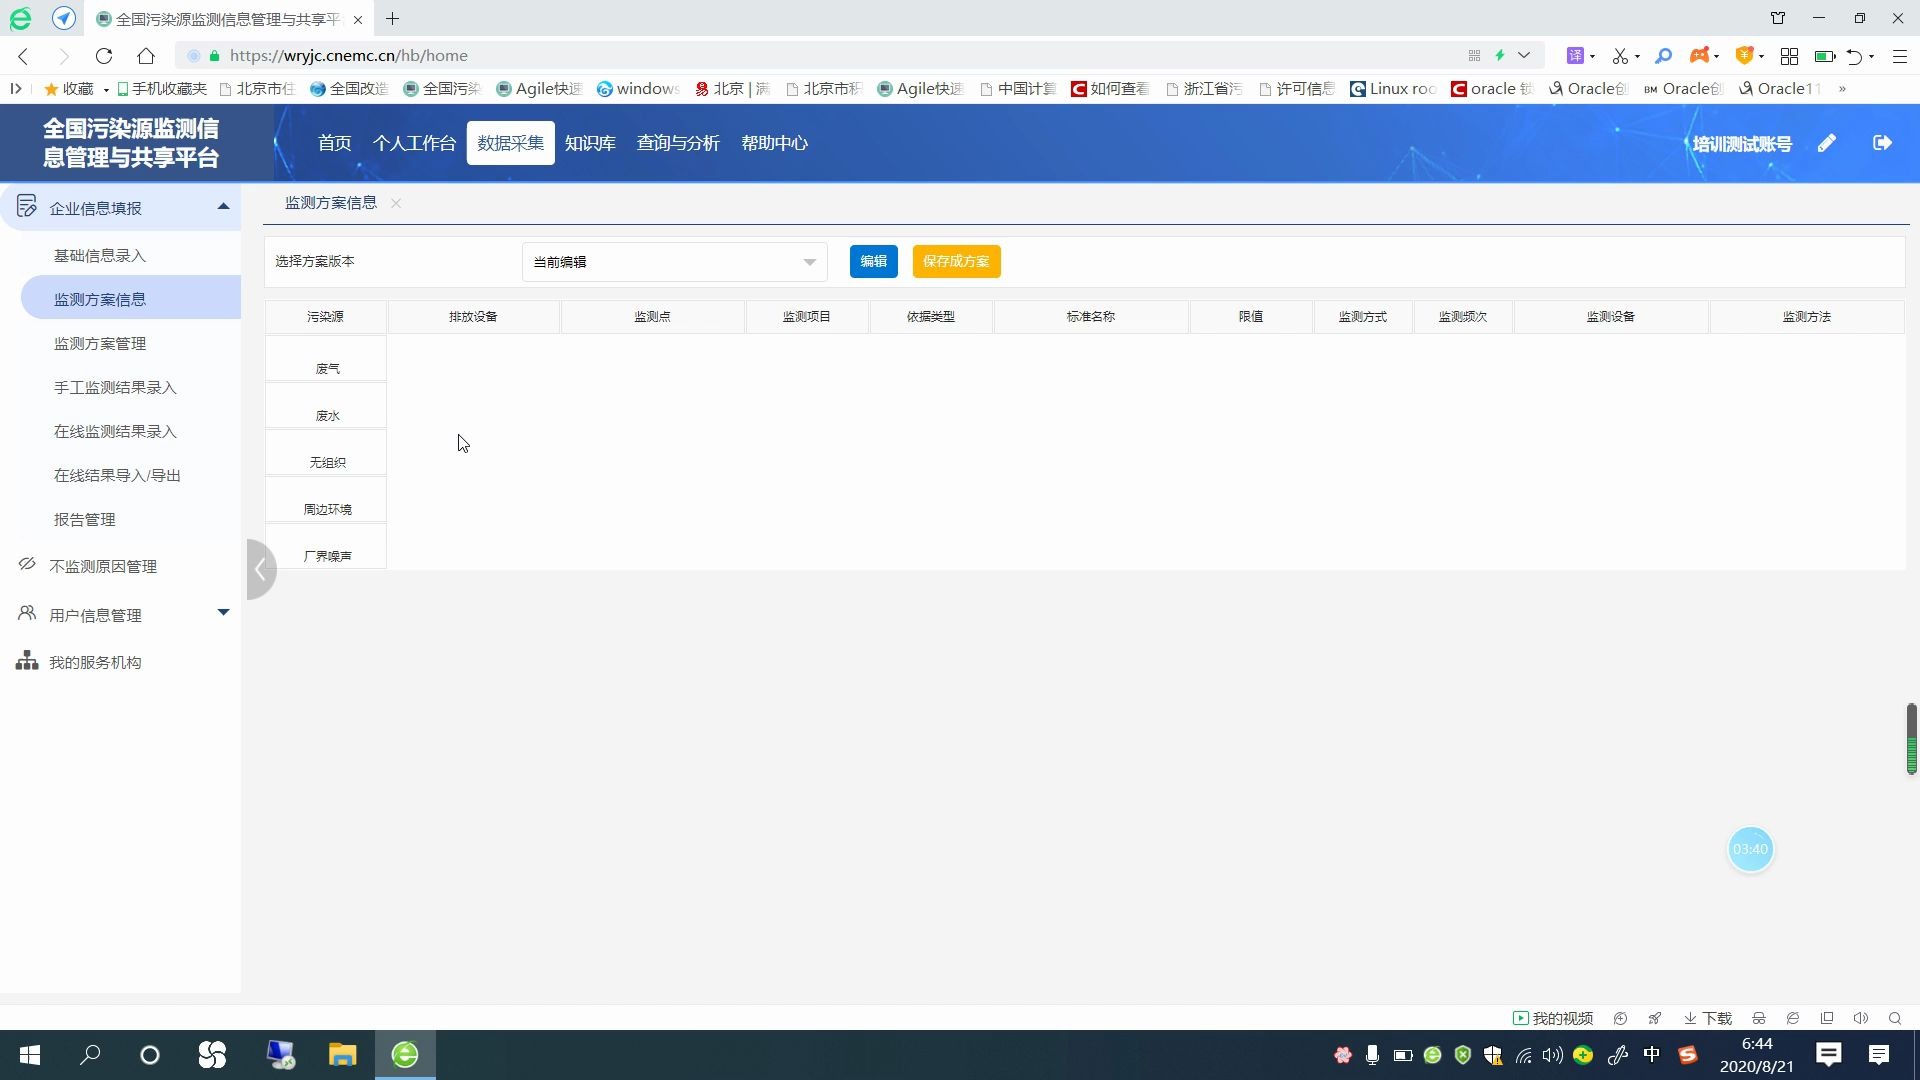The image size is (1920, 1080).
Task: Collapse the 企业信息填报 sidebar section
Action: click(223, 207)
